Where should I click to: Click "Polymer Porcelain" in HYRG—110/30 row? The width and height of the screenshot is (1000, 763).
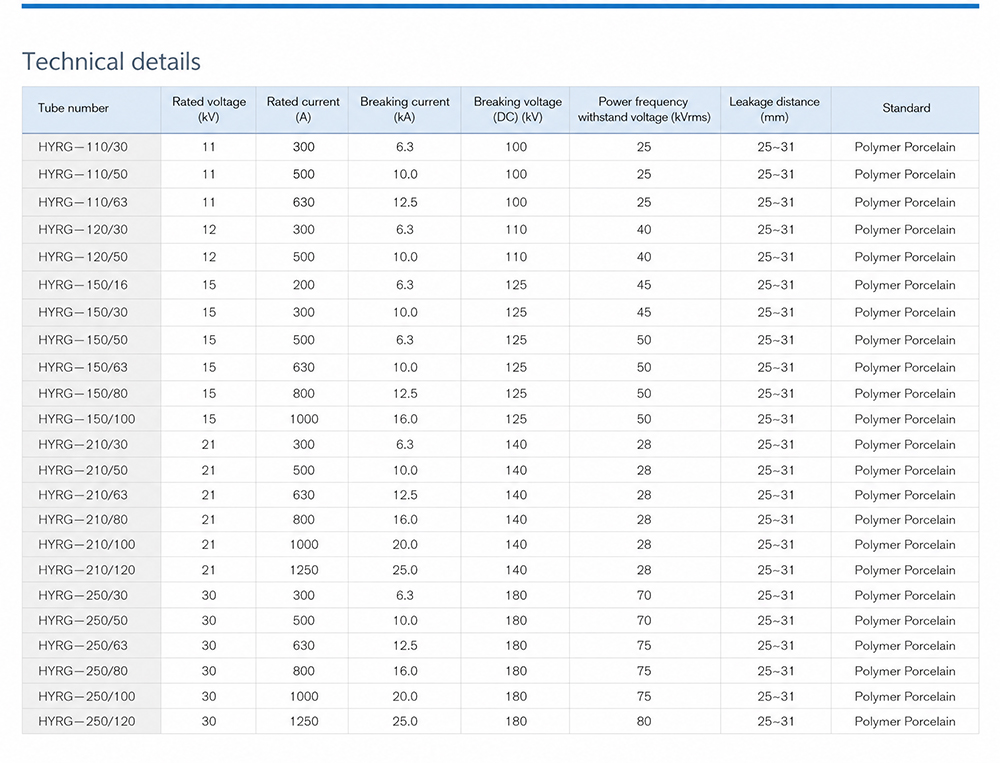tap(905, 147)
